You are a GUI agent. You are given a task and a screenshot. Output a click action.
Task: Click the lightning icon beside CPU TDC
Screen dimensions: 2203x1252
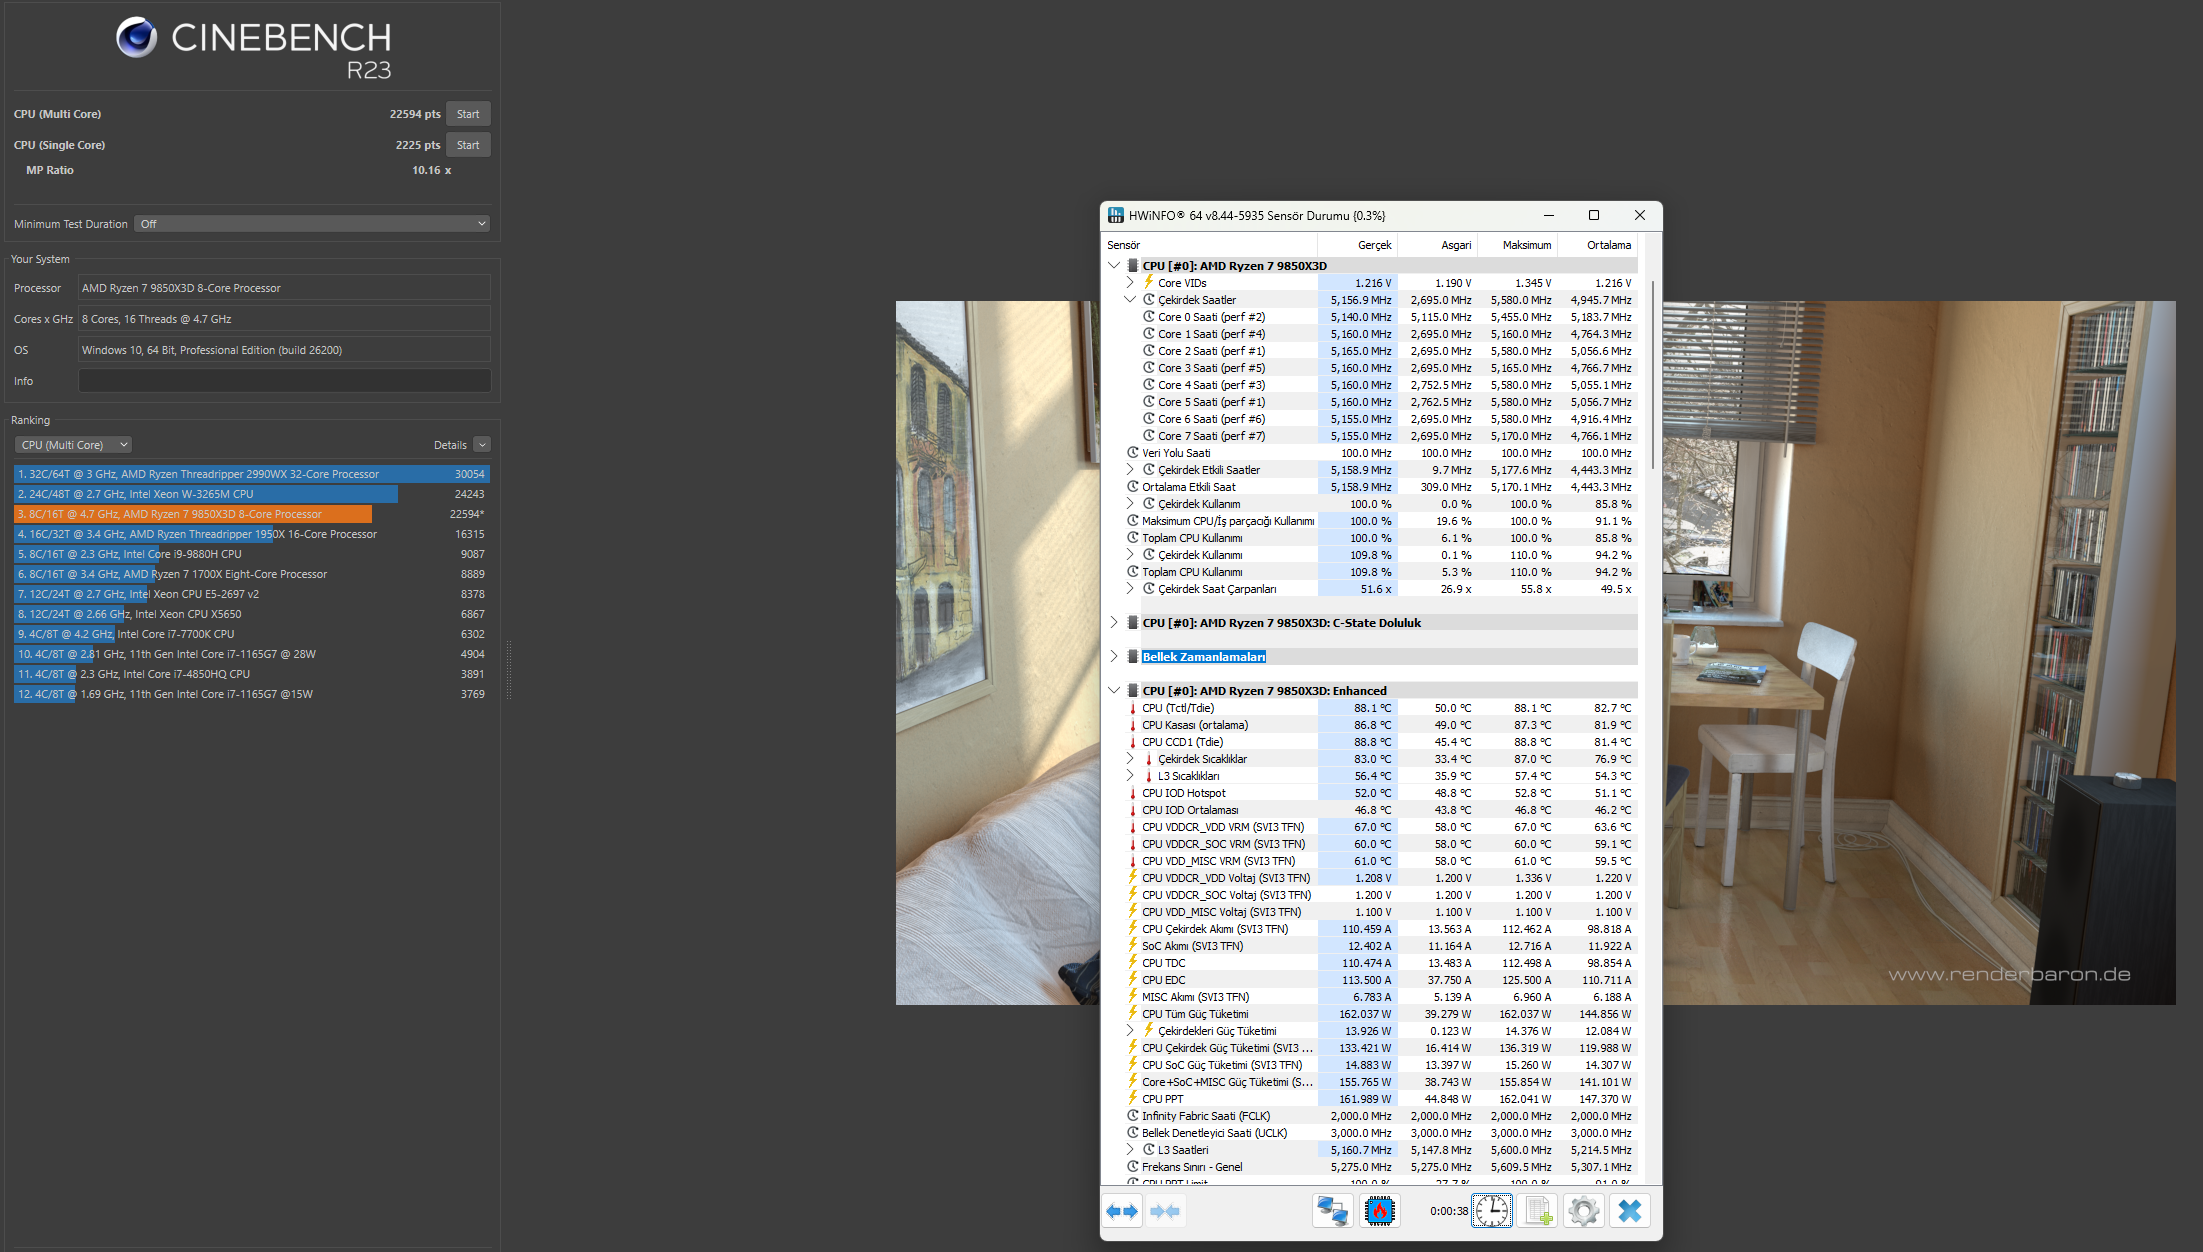[x=1133, y=963]
